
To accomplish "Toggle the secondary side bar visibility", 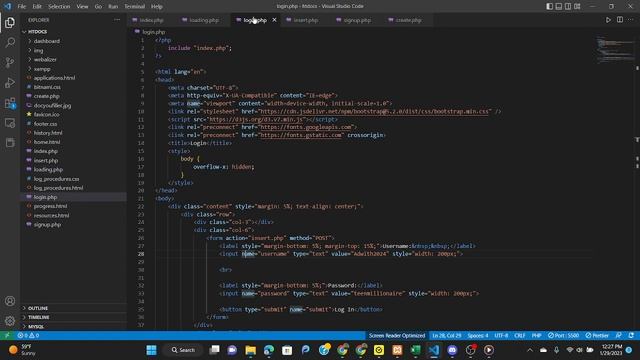I will (x=568, y=6).
